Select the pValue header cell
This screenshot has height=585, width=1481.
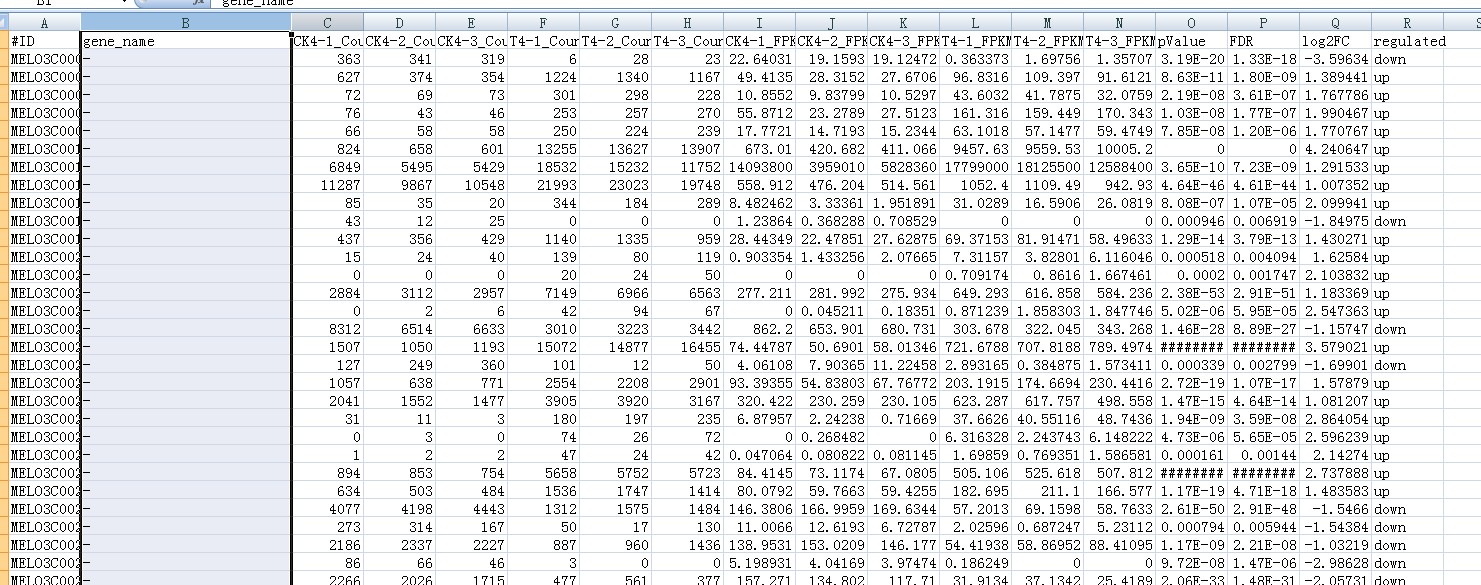1191,41
